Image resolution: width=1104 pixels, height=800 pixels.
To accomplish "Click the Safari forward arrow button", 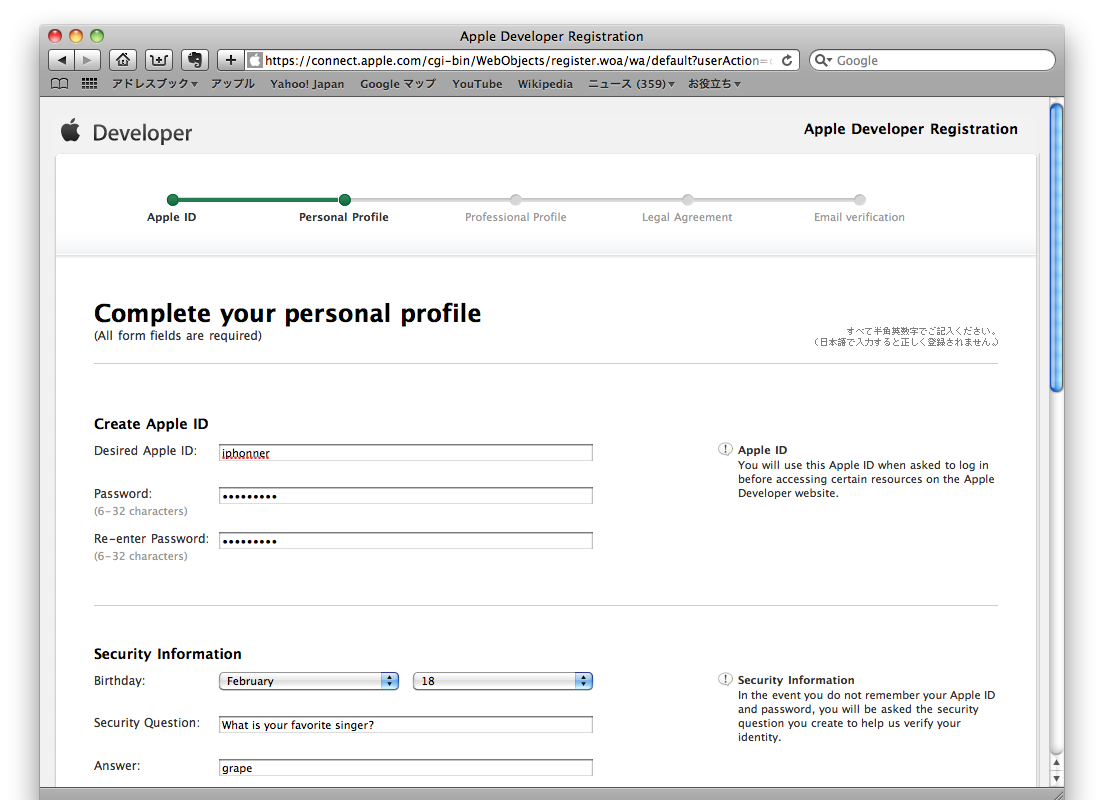I will pos(88,60).
